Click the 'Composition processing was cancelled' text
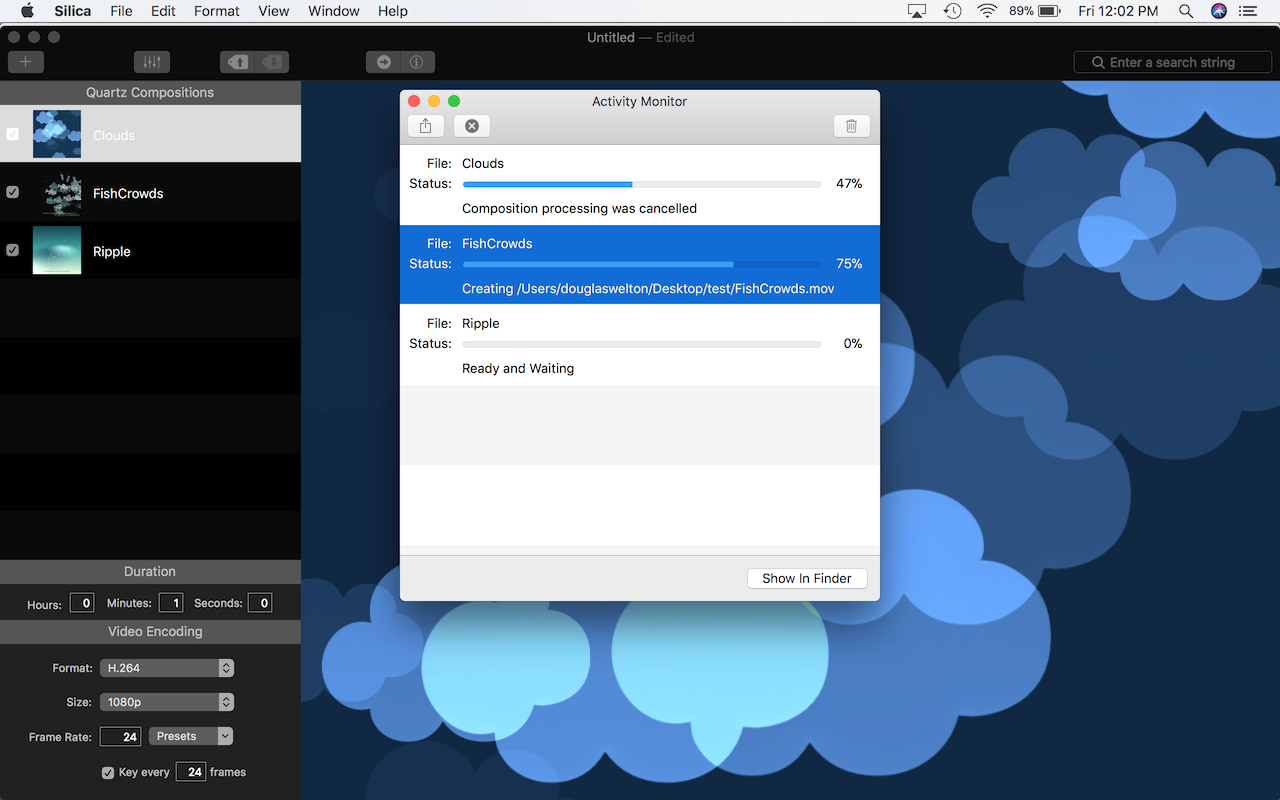Image resolution: width=1280 pixels, height=800 pixels. point(579,209)
